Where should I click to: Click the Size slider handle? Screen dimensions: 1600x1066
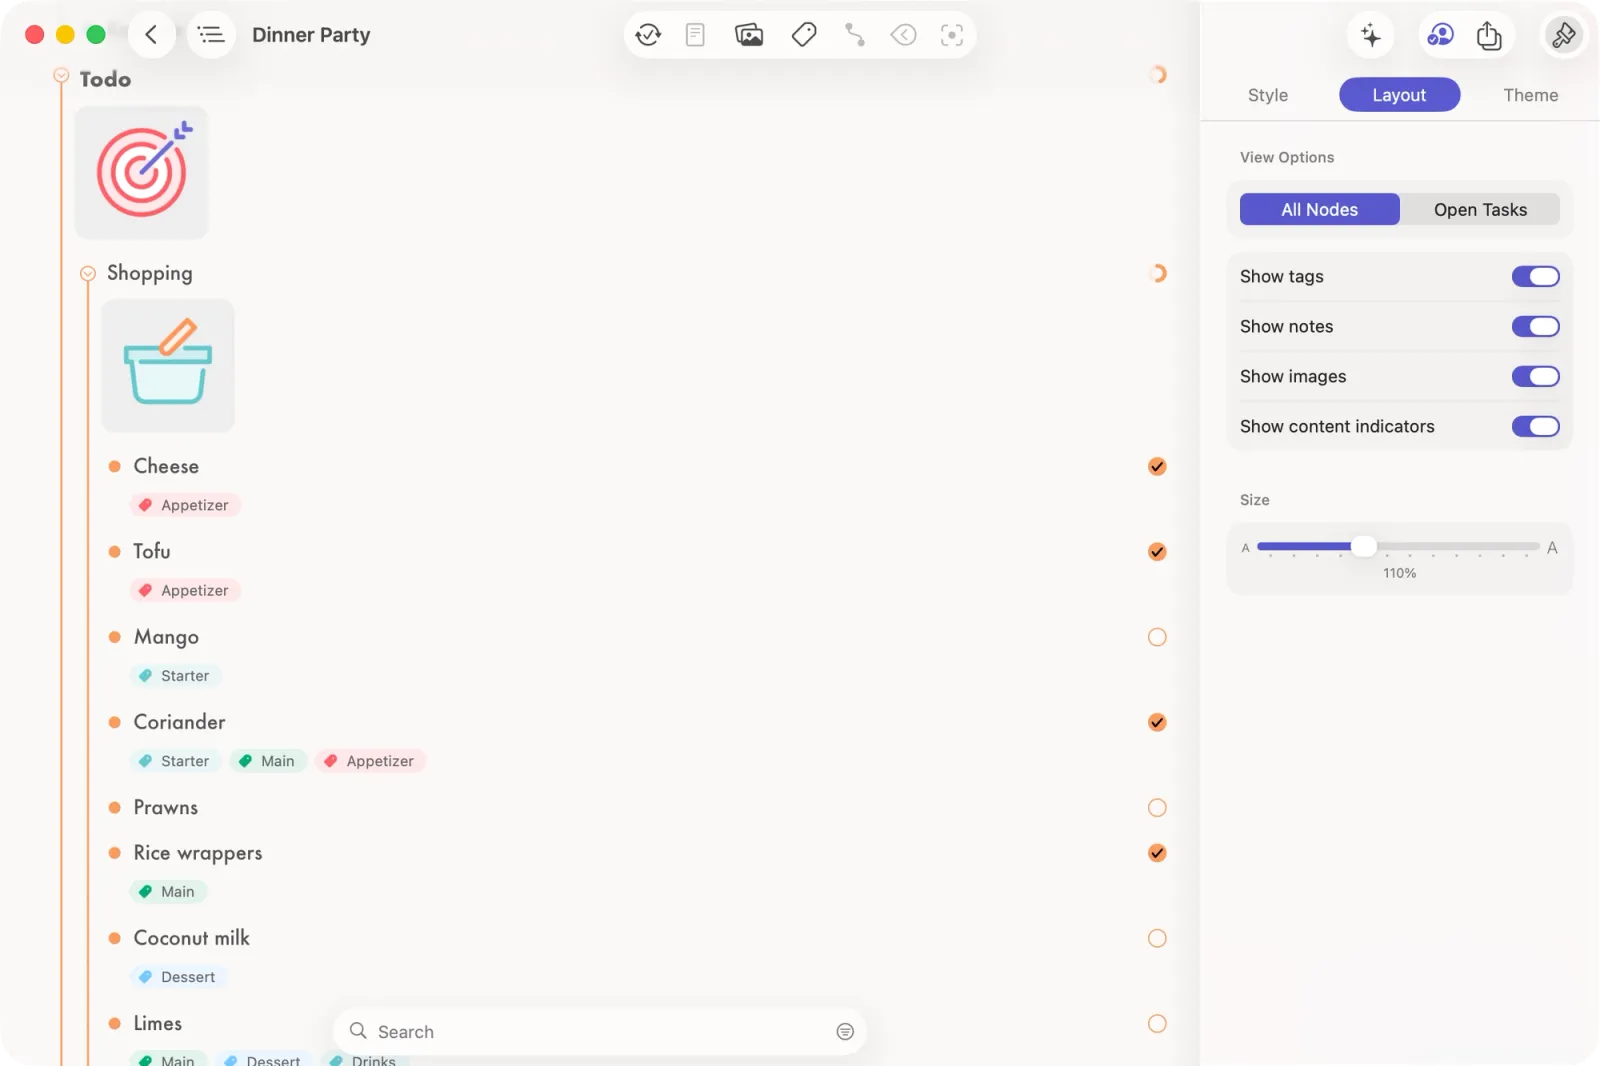click(x=1364, y=547)
